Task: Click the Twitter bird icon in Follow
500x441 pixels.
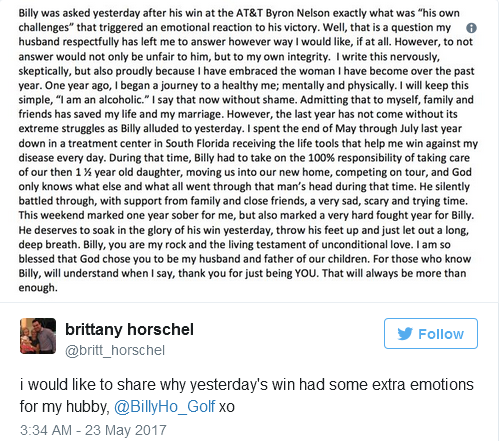Action: (x=405, y=334)
